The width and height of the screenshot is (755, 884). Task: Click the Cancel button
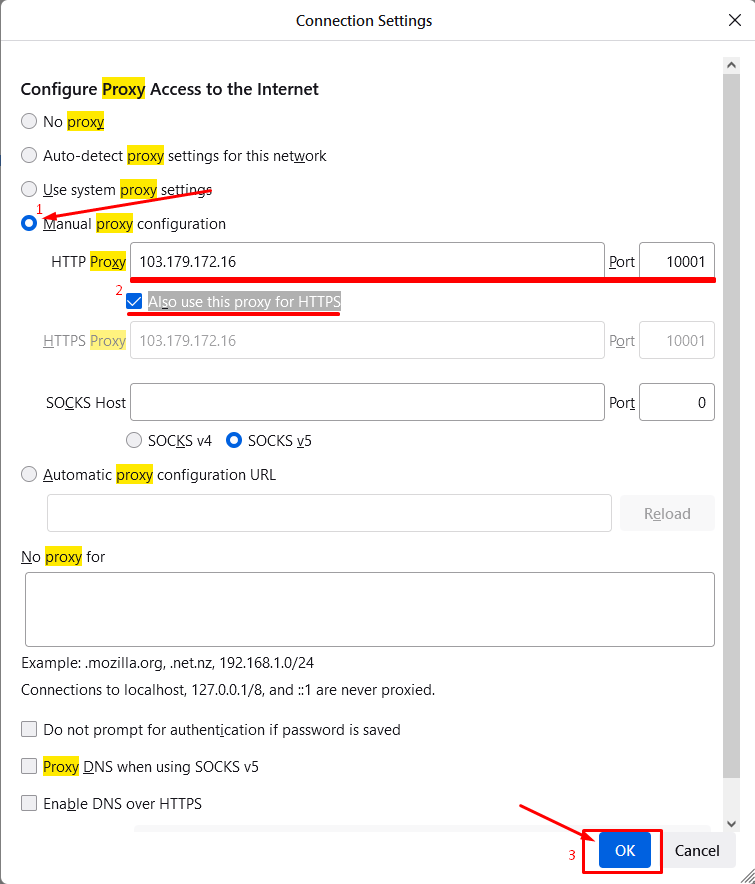coord(697,851)
